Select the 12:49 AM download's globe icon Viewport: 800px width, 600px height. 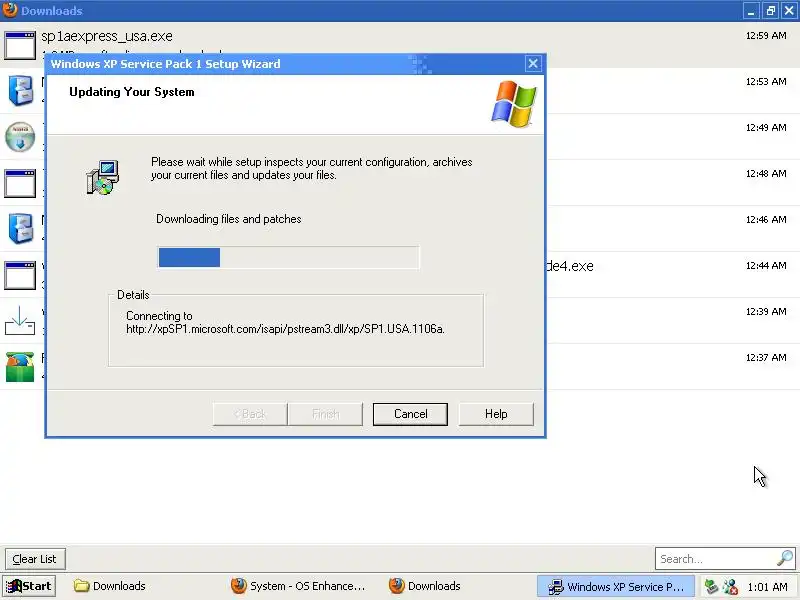coord(20,137)
